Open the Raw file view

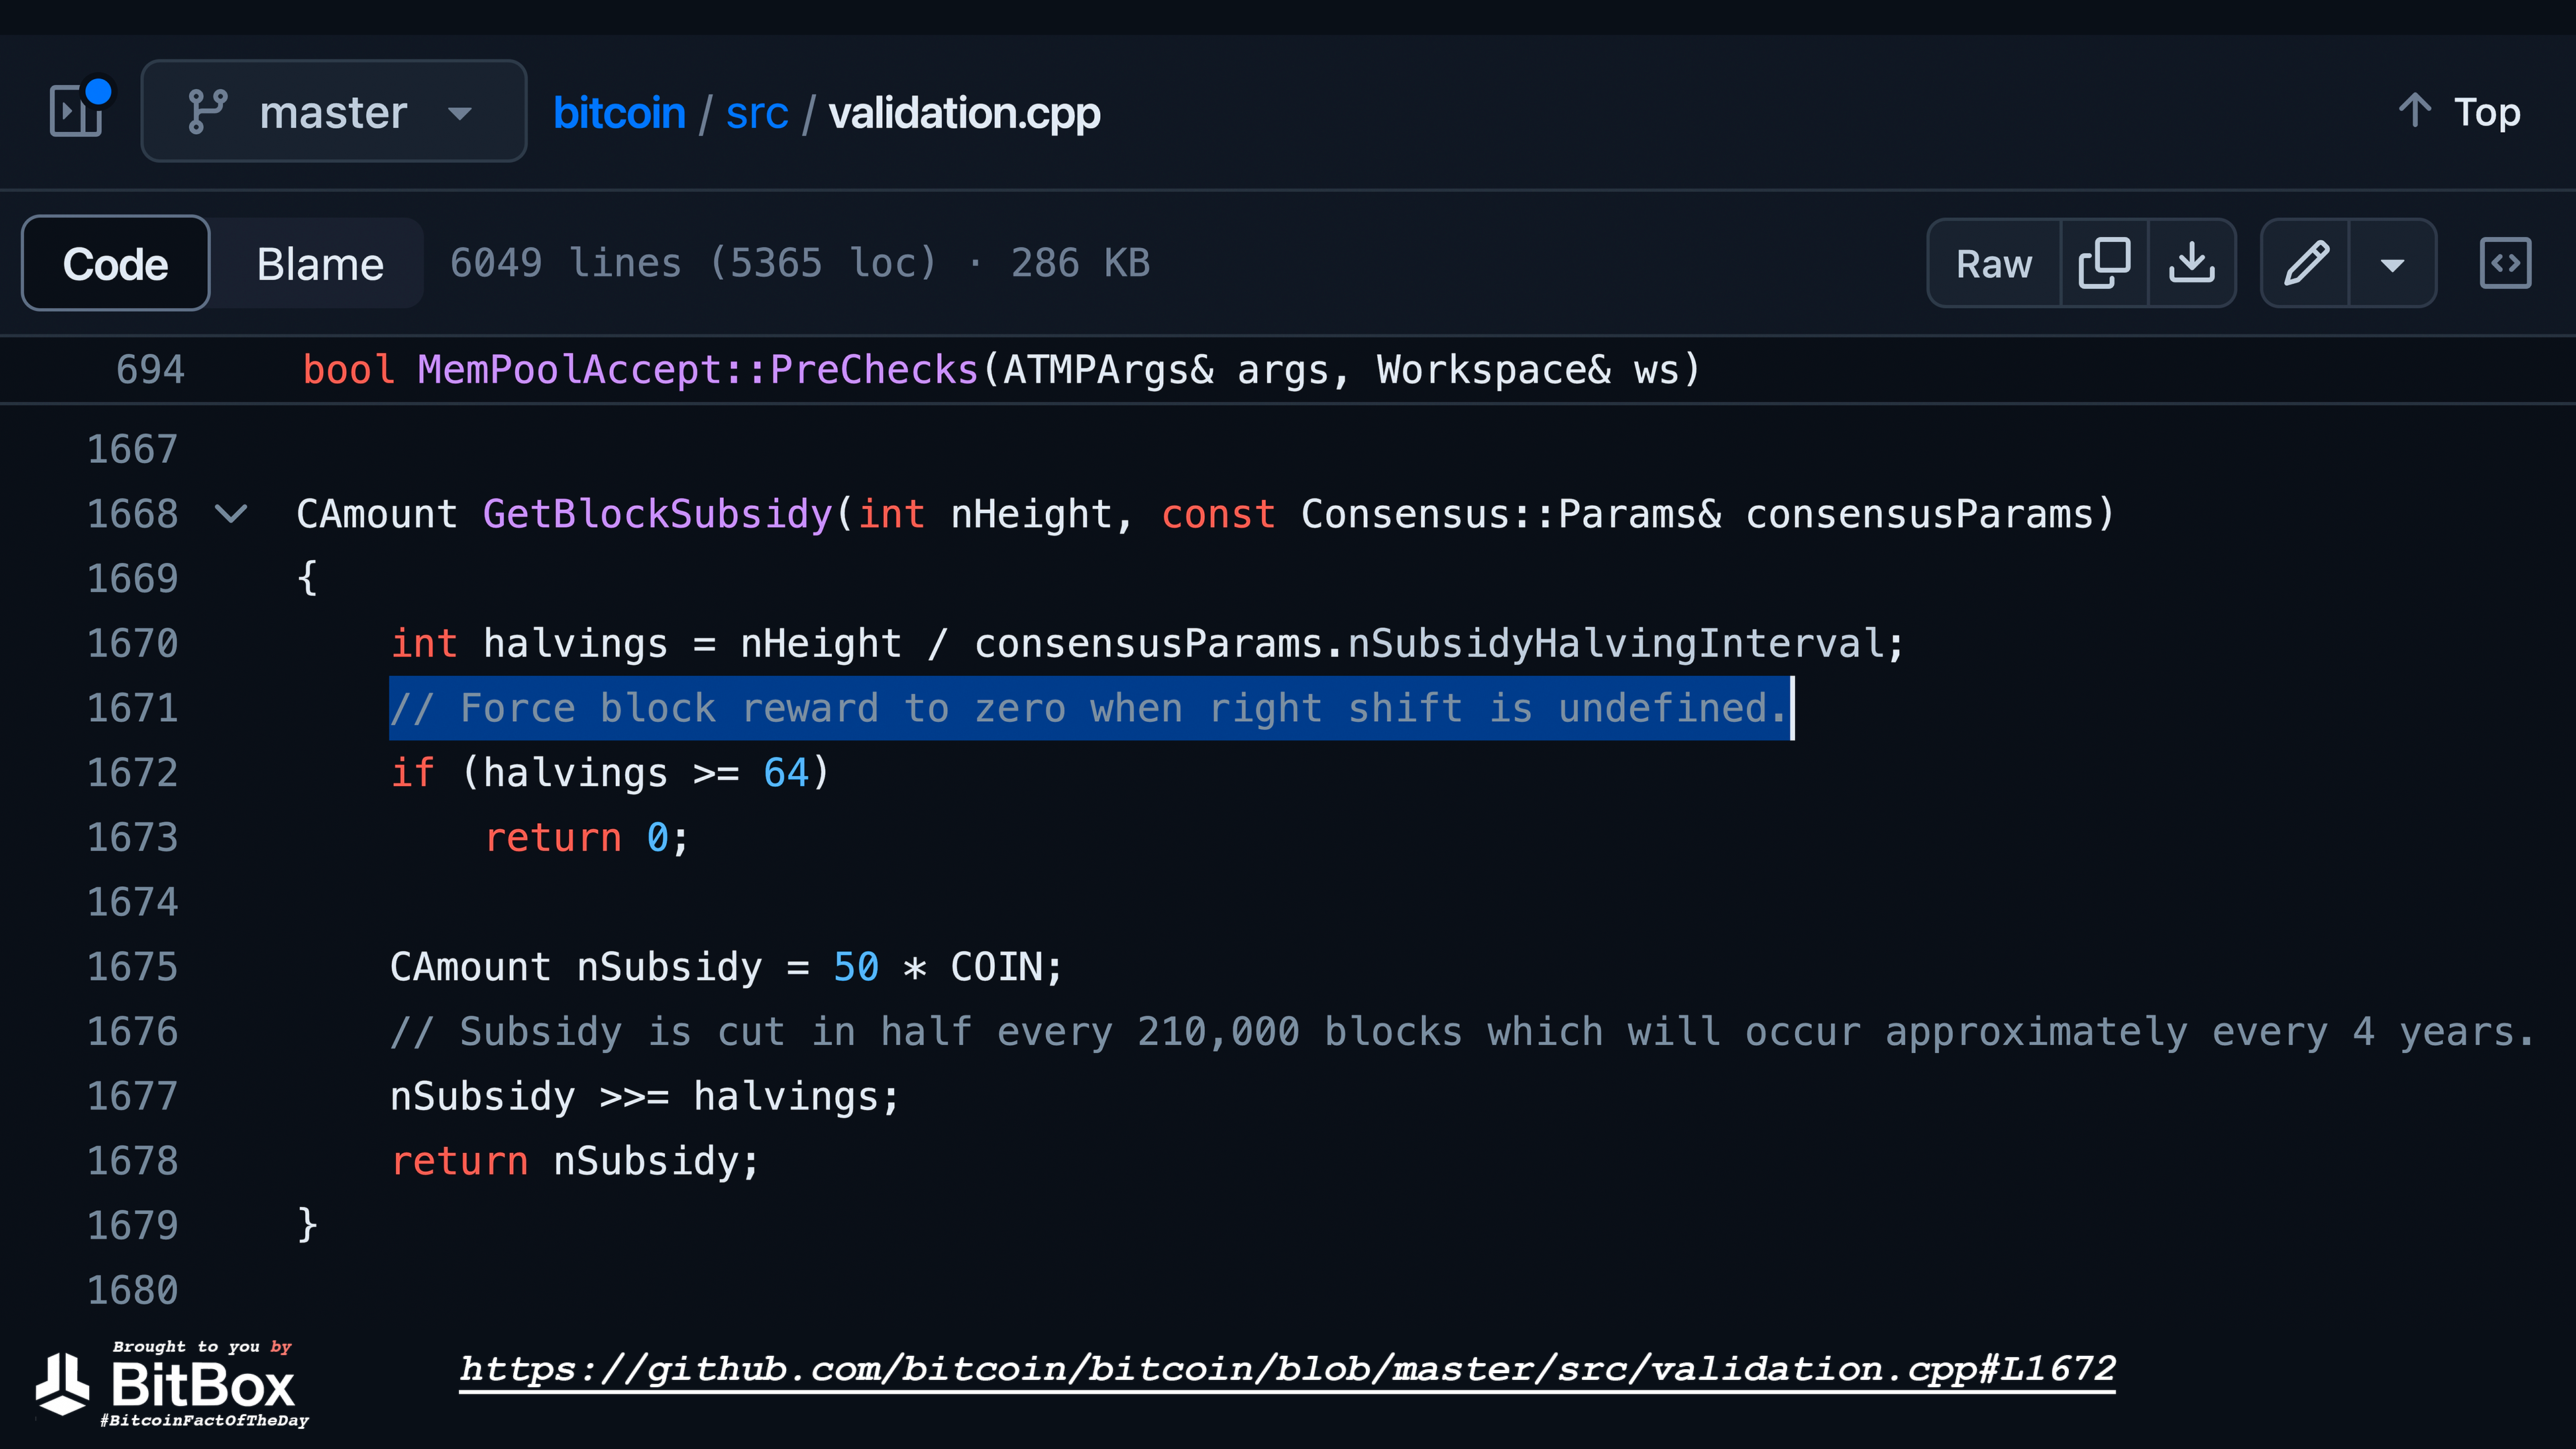(x=1994, y=264)
